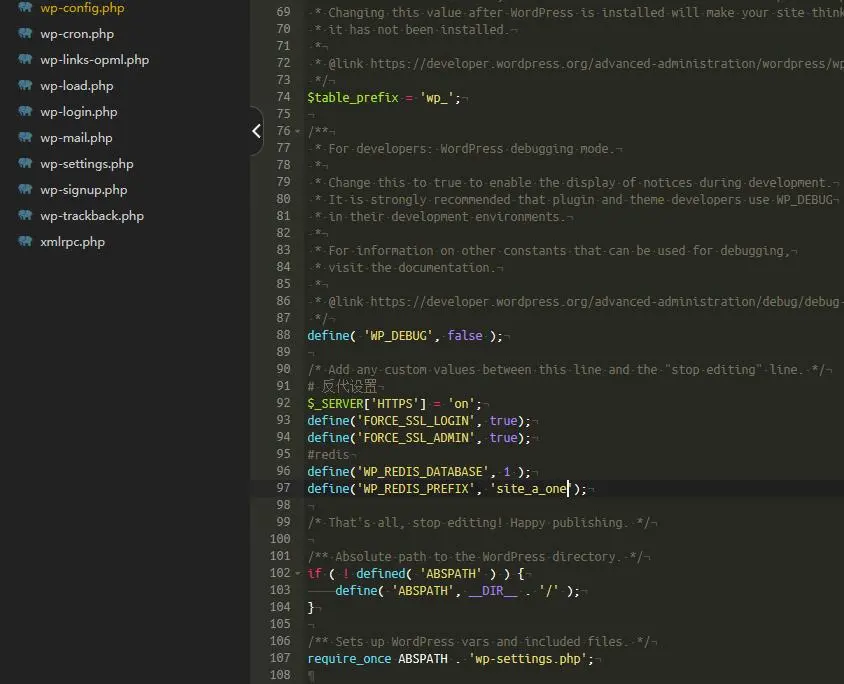Click the xmlrpc.php file icon

25,241
